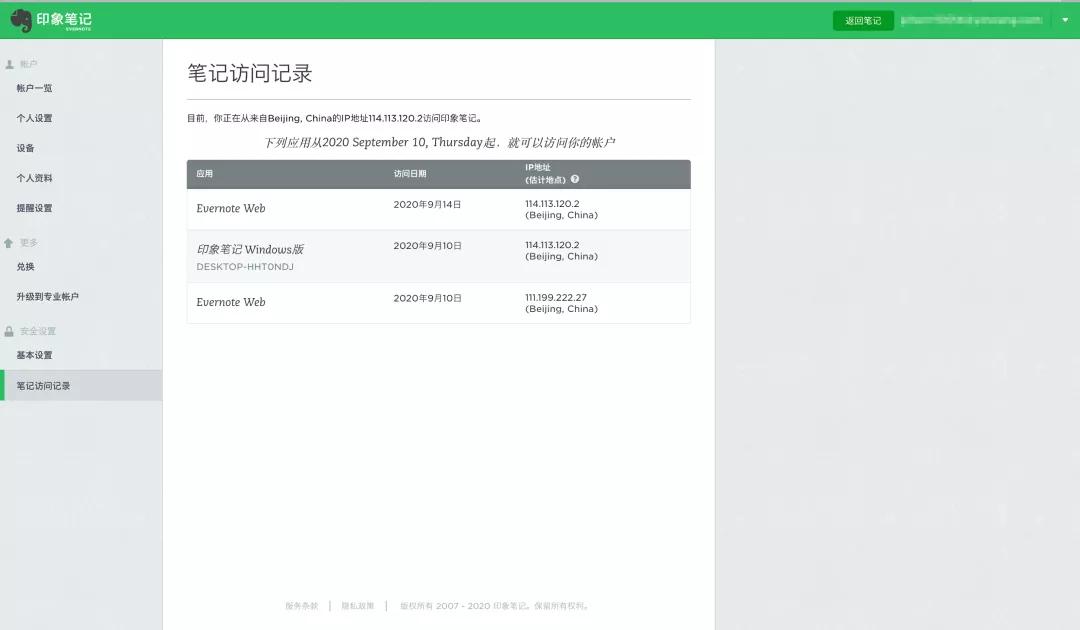1080x630 pixels.
Task: Click device name DESKTOP-HHT0NDJ
Action: tap(245, 266)
